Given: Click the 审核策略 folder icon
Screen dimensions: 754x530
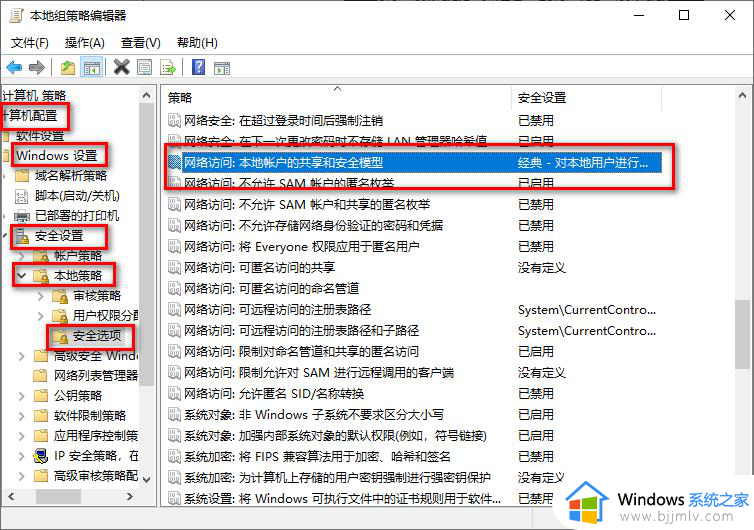Looking at the screenshot, I should tap(60, 296).
